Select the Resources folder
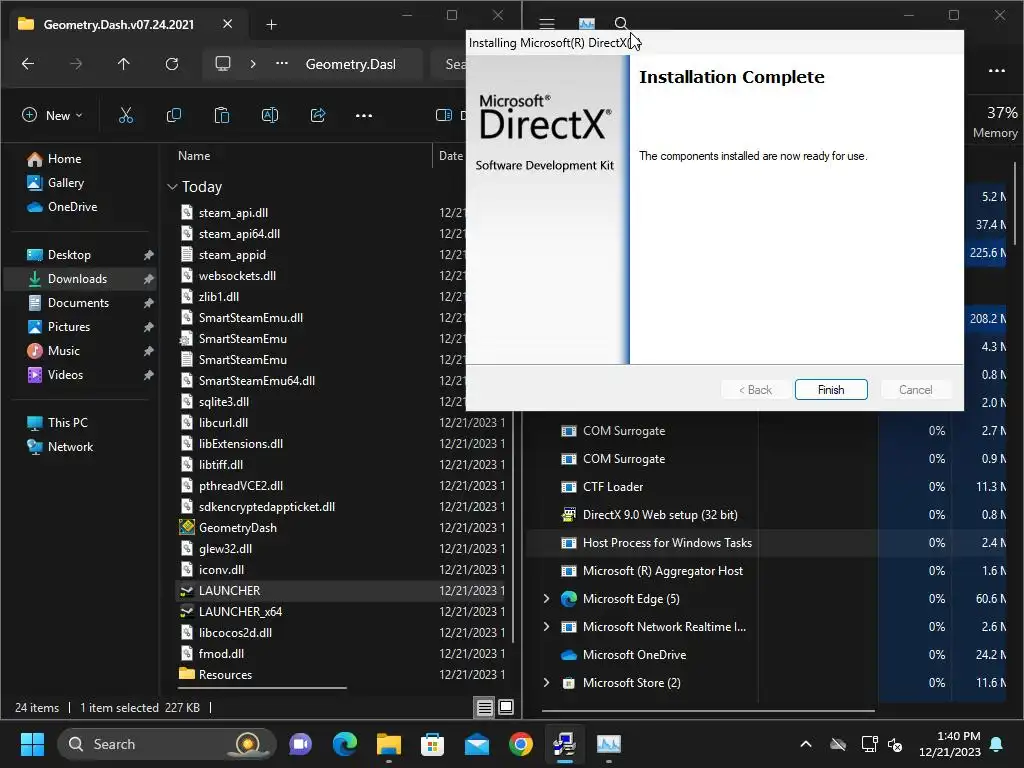This screenshot has width=1024, height=768. [225, 675]
